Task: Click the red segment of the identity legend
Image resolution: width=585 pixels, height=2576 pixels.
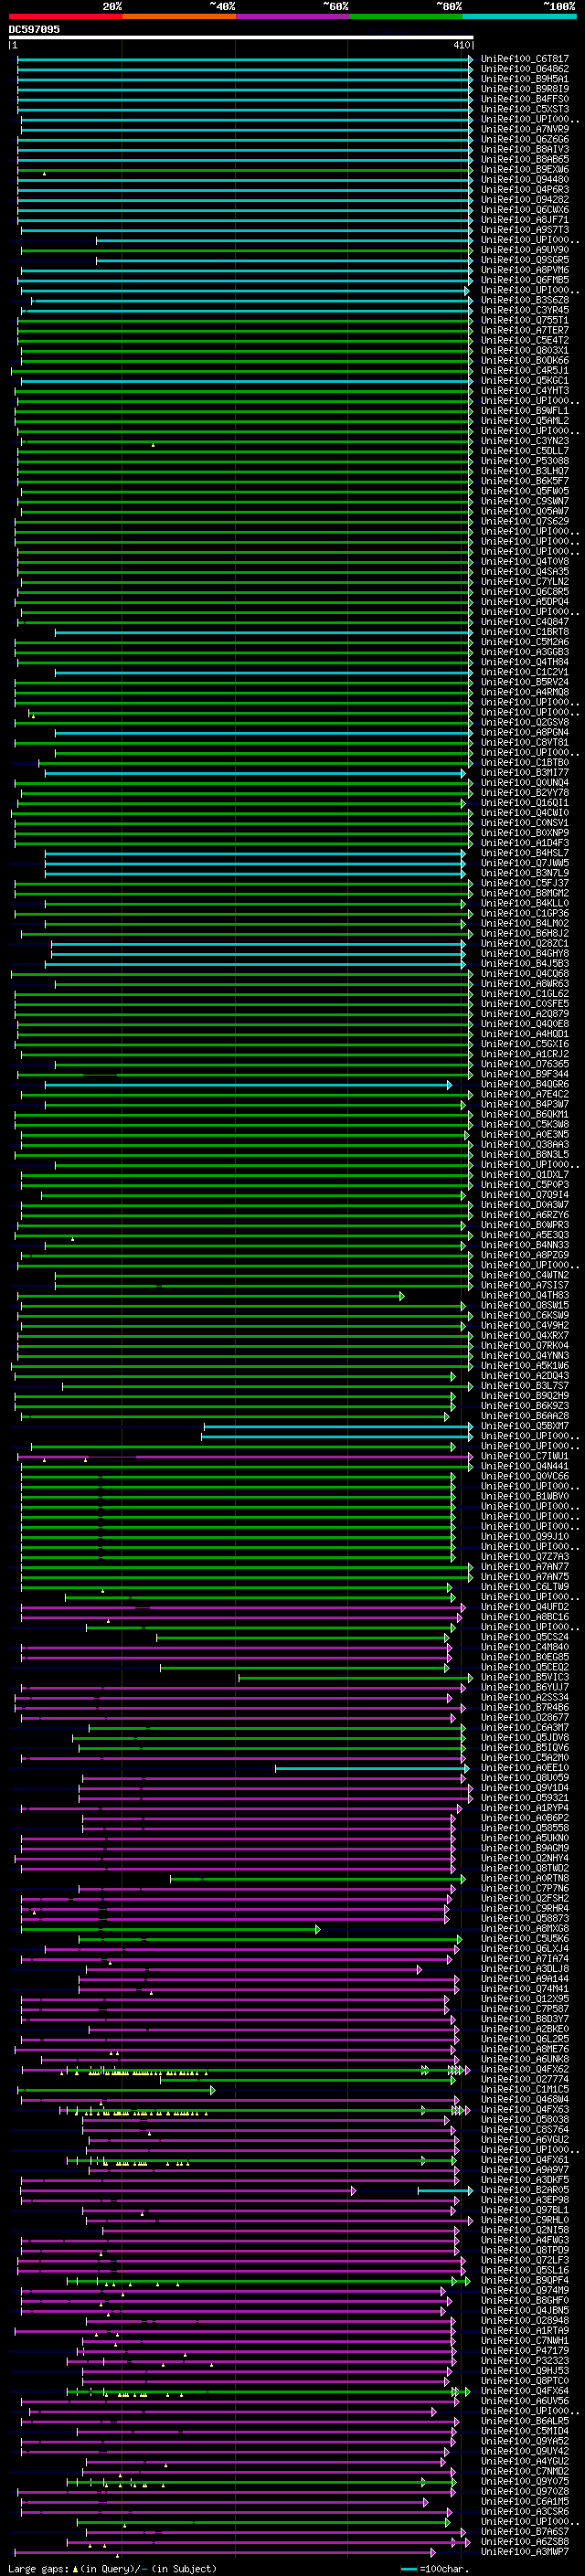Action: (65, 16)
